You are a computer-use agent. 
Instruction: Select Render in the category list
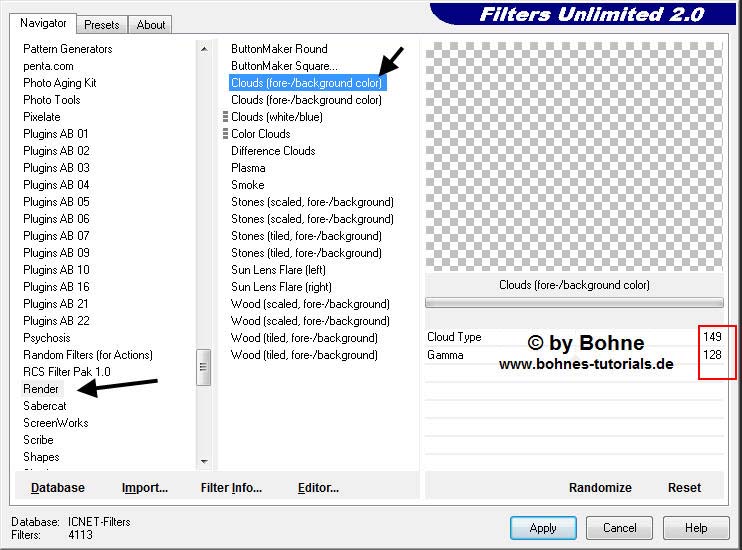tap(41, 389)
